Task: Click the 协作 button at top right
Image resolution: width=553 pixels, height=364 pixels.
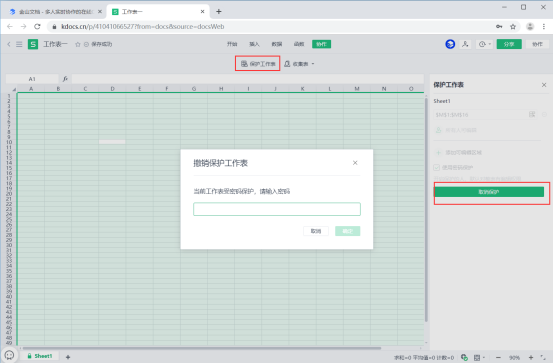Action: point(537,44)
